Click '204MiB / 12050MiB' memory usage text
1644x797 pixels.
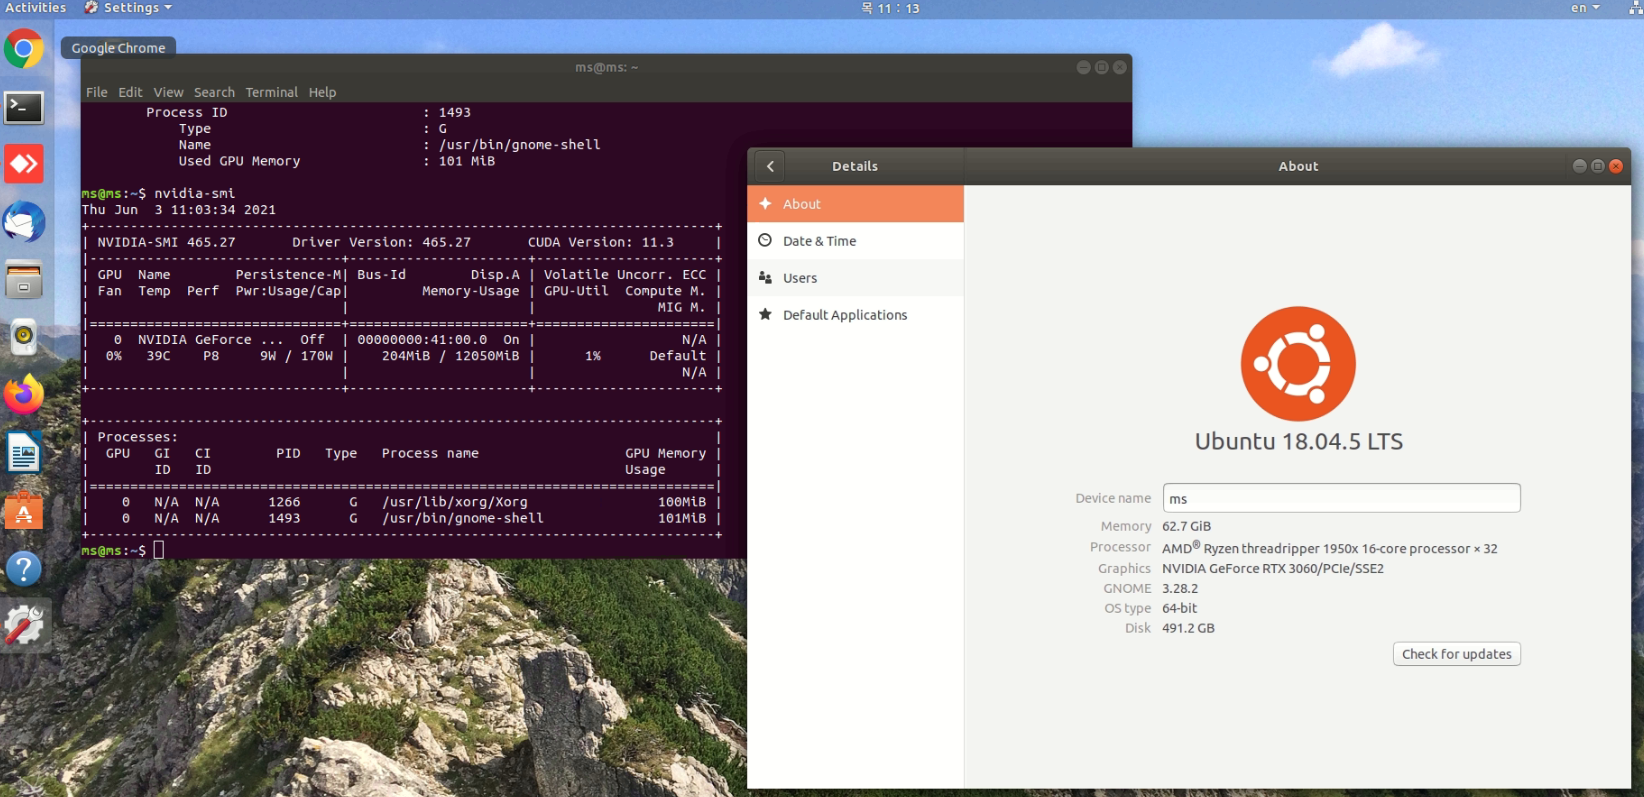pos(450,356)
